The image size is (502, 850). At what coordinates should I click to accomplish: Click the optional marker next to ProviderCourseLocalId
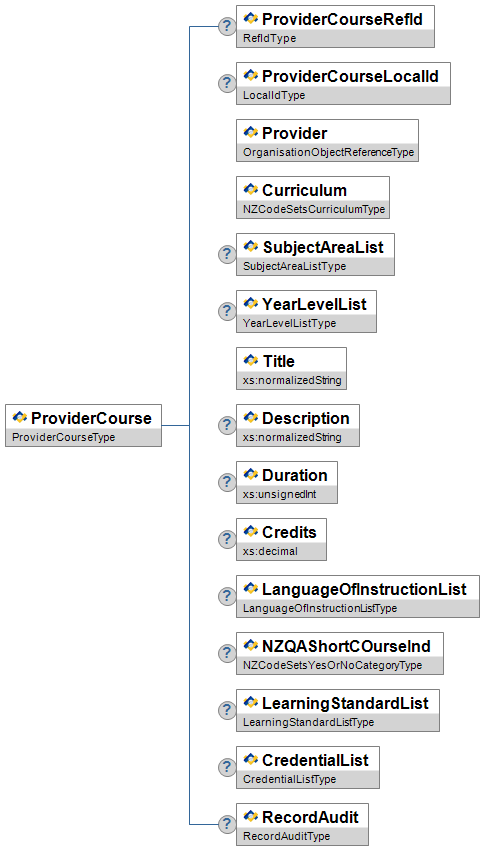227,83
